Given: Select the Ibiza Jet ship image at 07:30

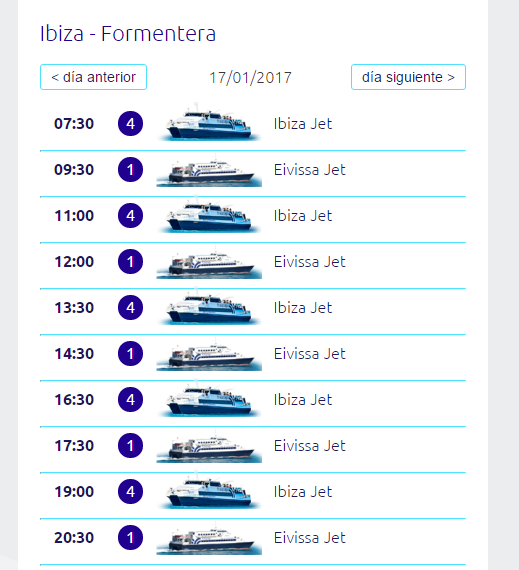Looking at the screenshot, I should pos(209,123).
